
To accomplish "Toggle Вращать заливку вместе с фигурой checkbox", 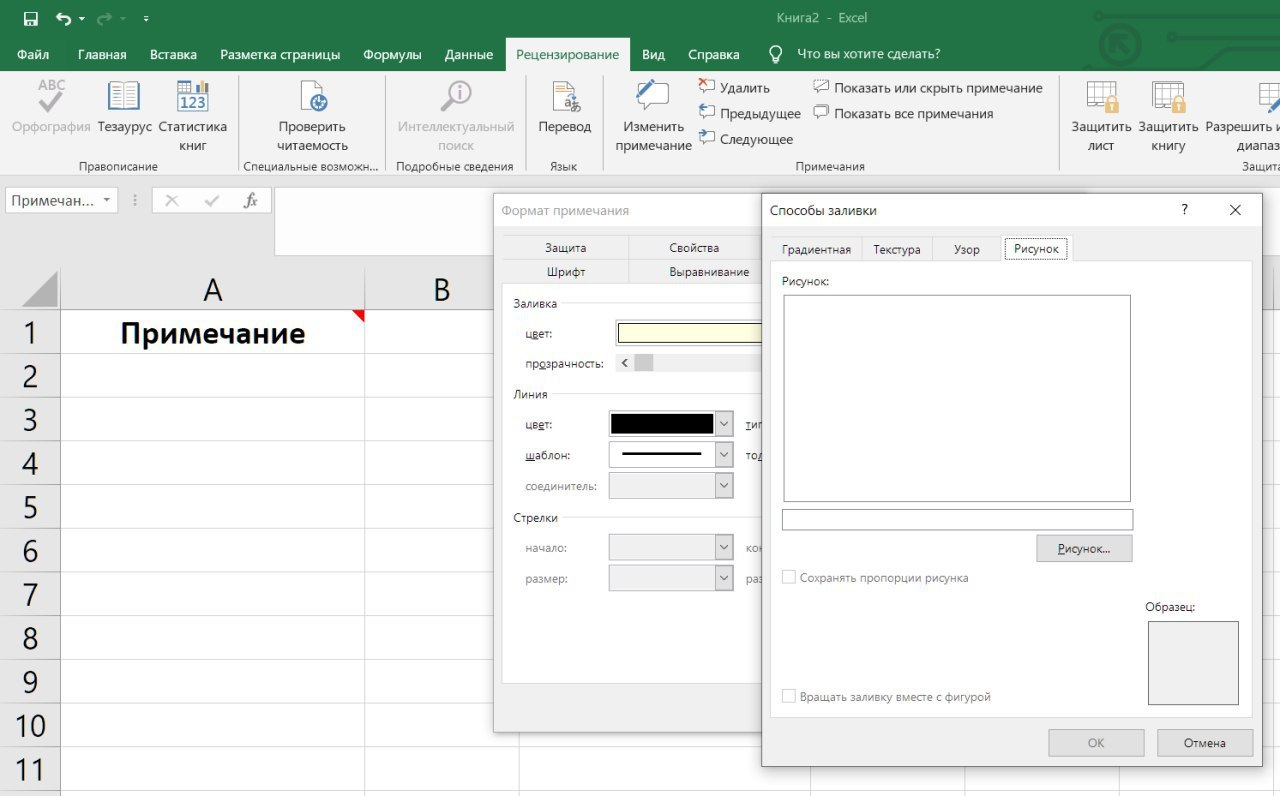I will coord(789,697).
